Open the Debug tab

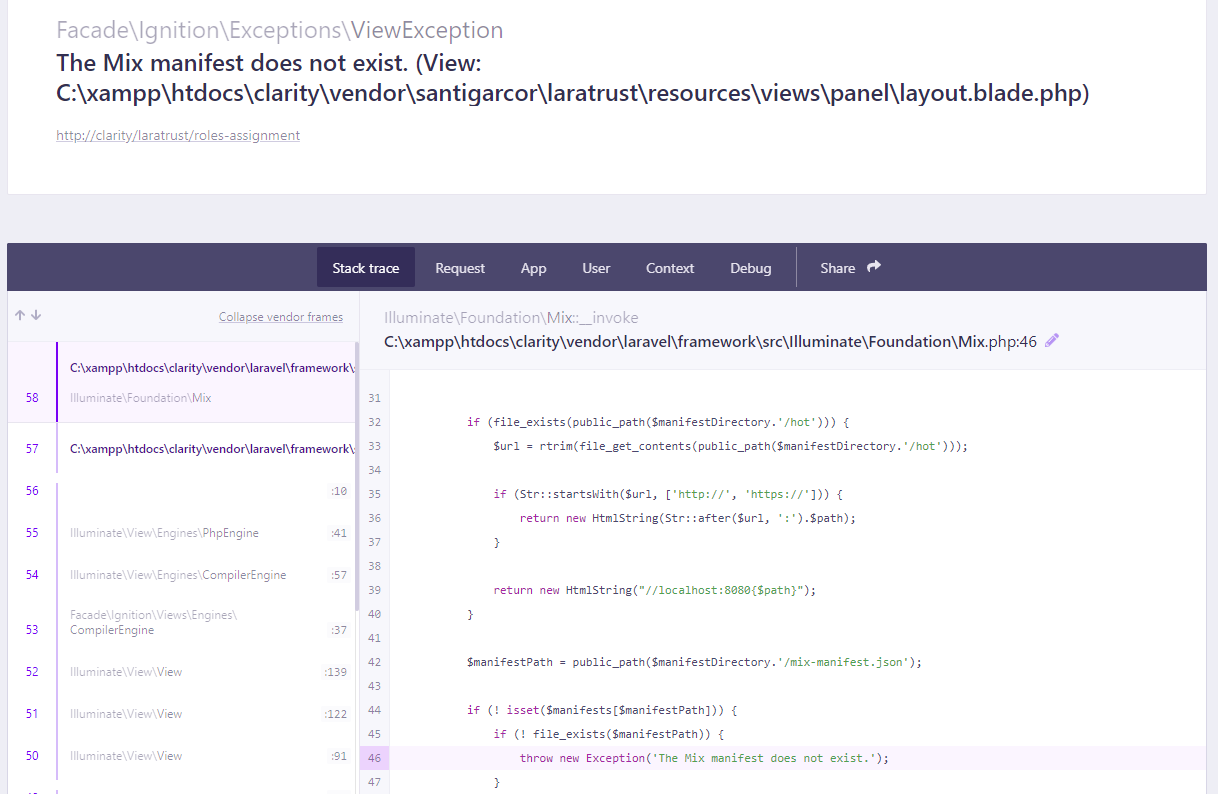coord(750,267)
